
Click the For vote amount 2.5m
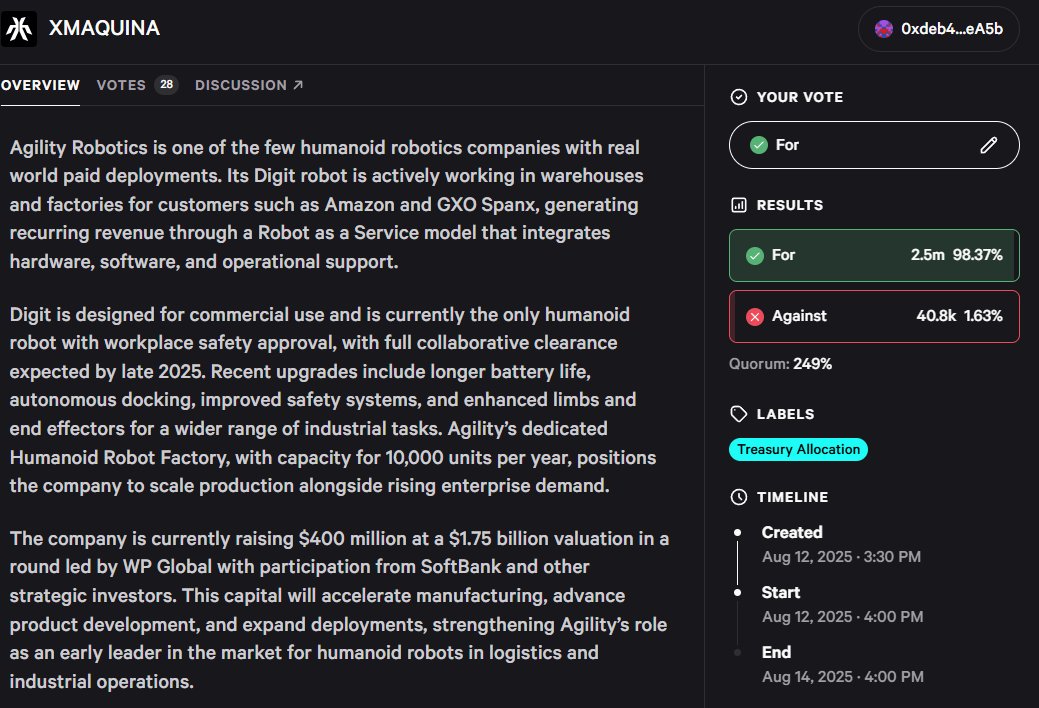[x=928, y=255]
